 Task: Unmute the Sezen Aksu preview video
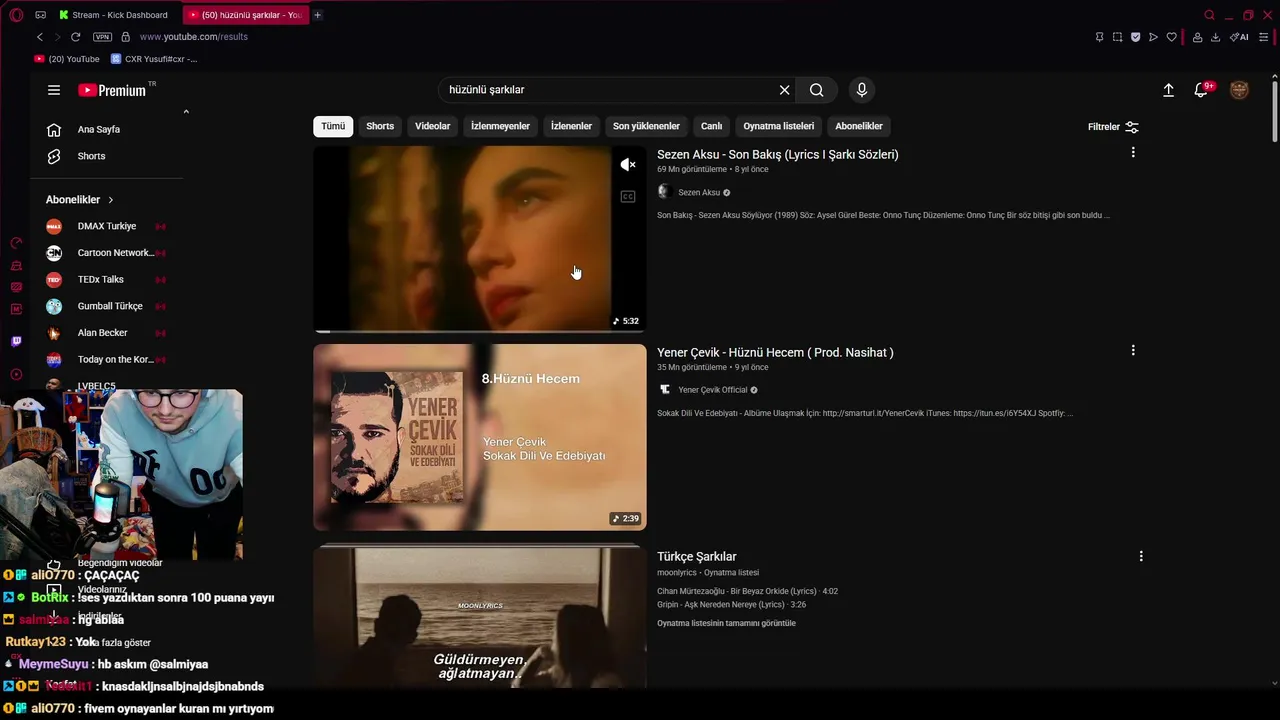pyautogui.click(x=628, y=165)
